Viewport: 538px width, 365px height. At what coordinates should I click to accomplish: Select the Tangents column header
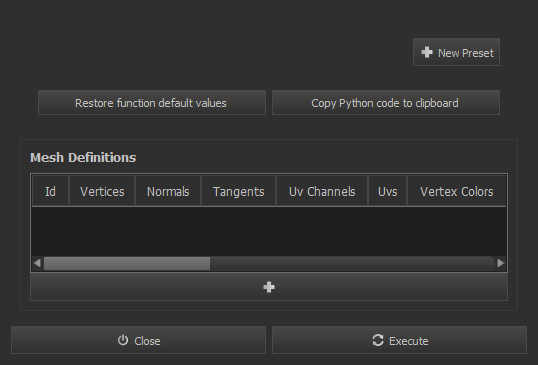pos(238,191)
